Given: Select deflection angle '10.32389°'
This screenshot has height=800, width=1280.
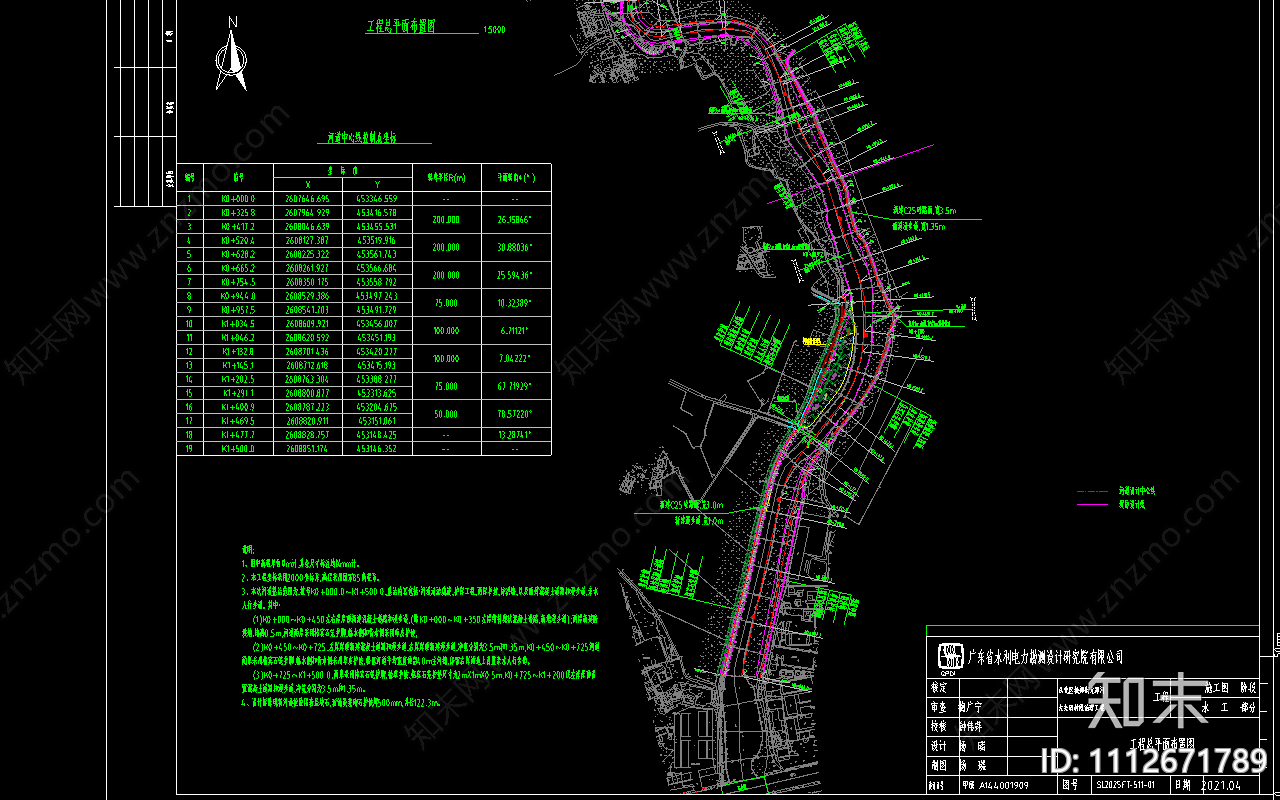Looking at the screenshot, I should [515, 303].
